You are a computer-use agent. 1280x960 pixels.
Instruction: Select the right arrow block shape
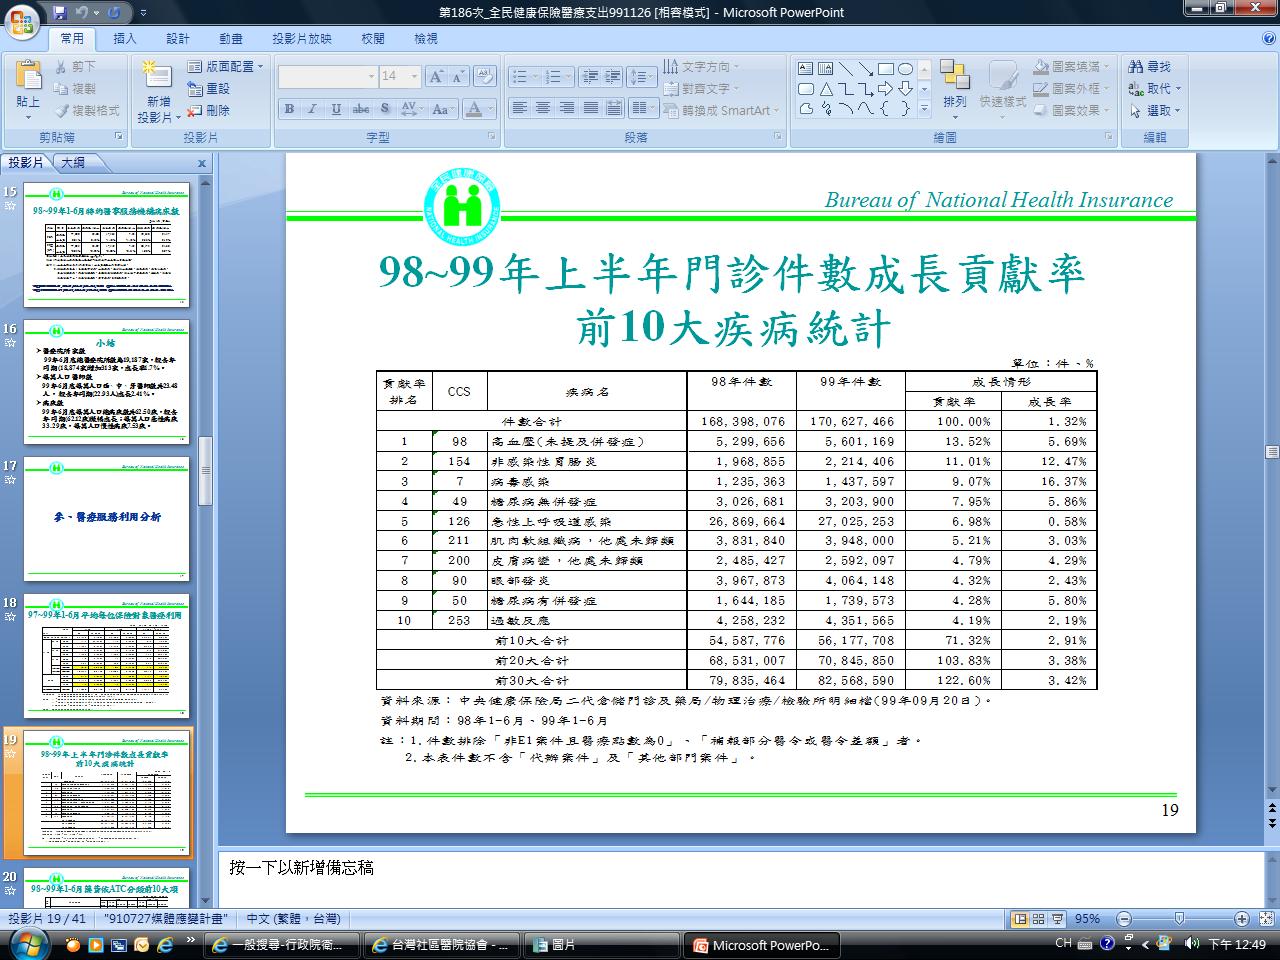point(885,89)
